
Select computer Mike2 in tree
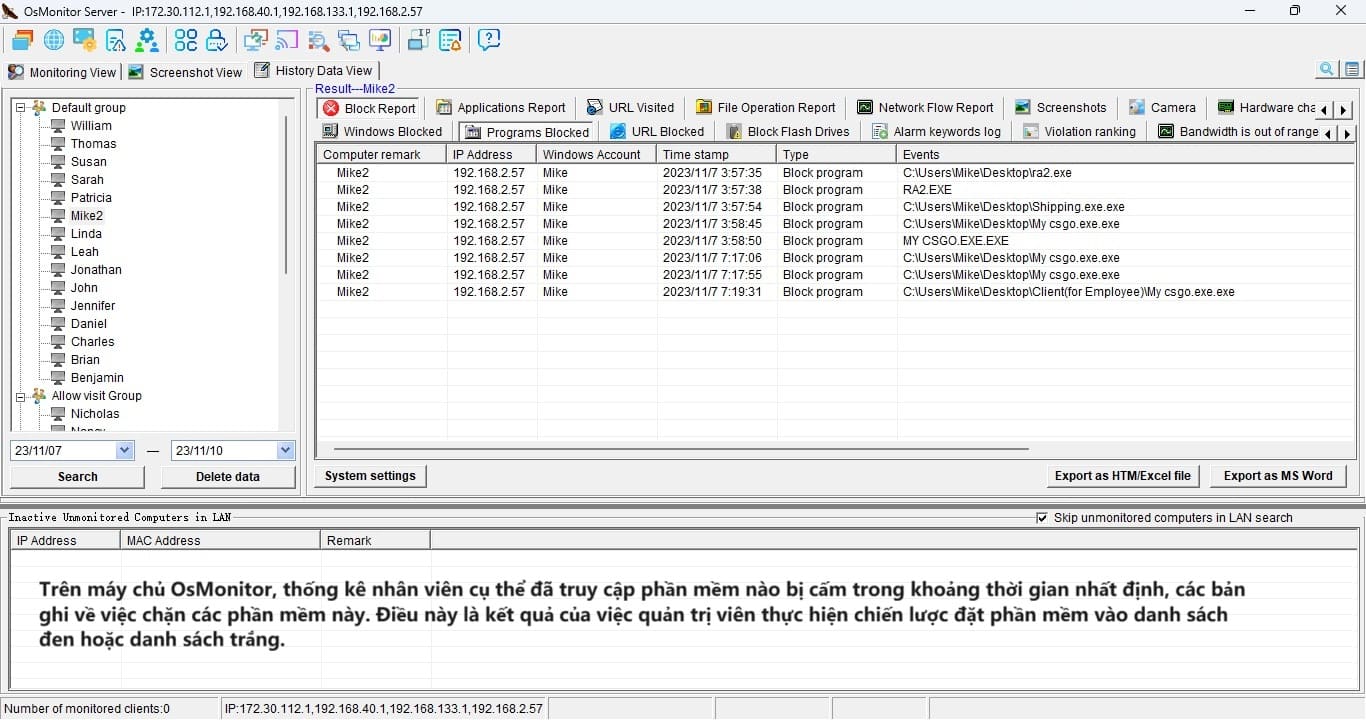(x=87, y=216)
